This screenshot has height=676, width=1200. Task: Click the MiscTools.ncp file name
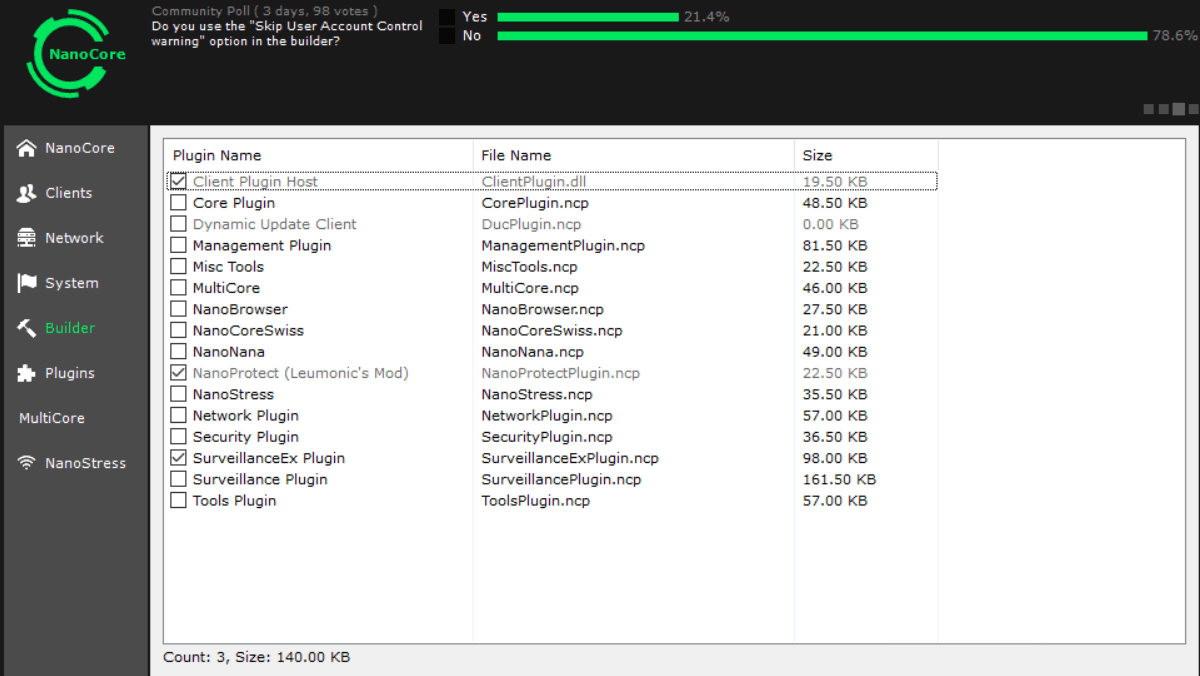(x=529, y=266)
